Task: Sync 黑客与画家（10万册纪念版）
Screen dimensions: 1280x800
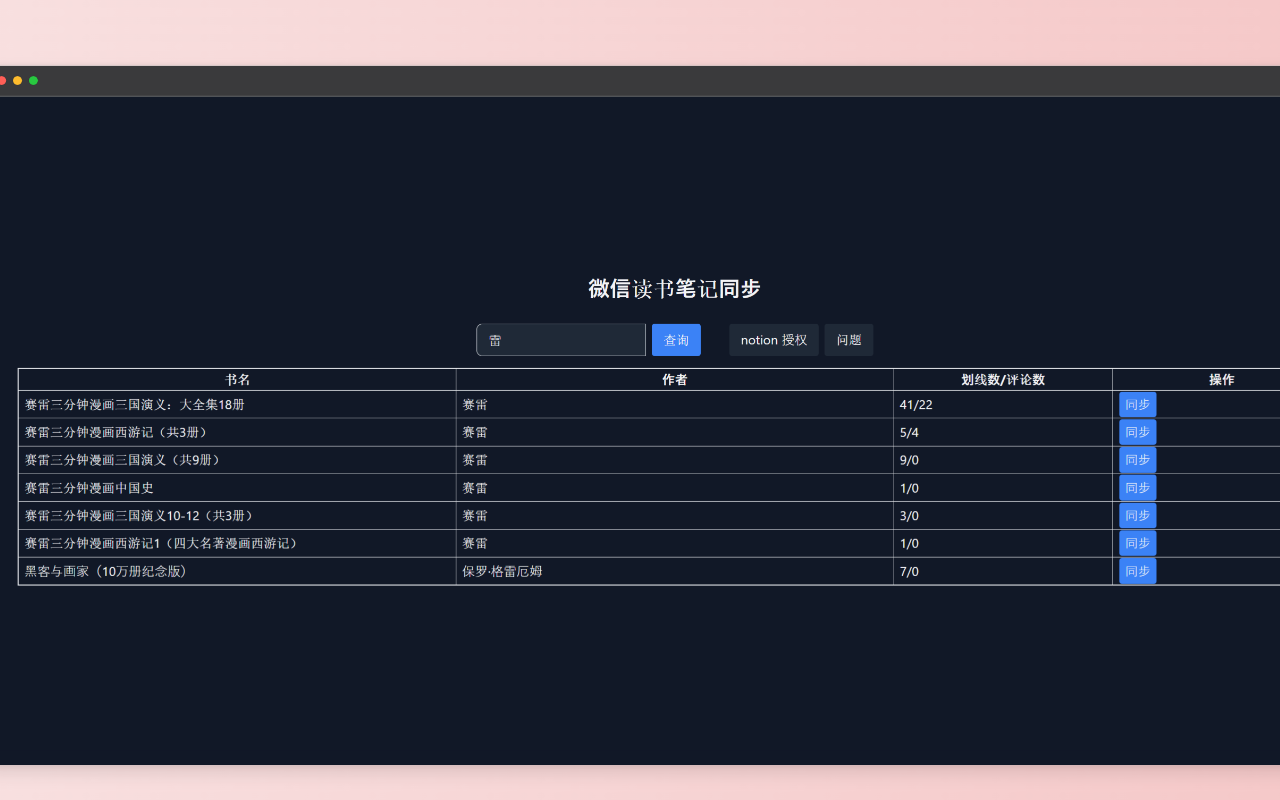Action: pos(1138,571)
